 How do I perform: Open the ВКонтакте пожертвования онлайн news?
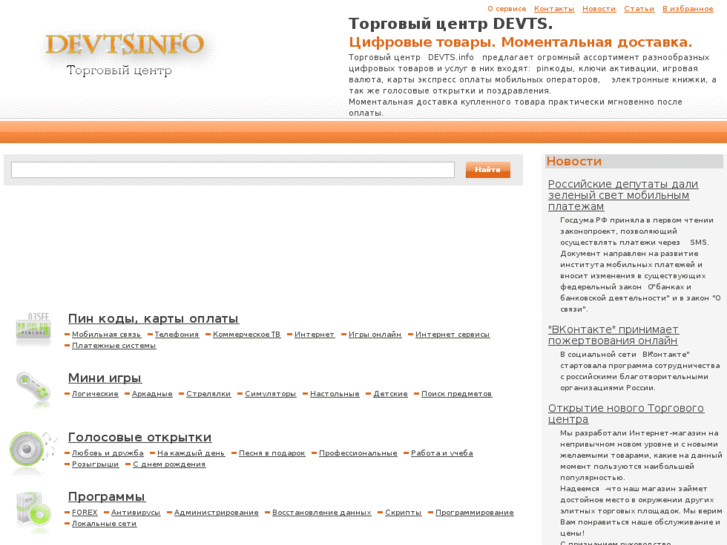pos(613,335)
